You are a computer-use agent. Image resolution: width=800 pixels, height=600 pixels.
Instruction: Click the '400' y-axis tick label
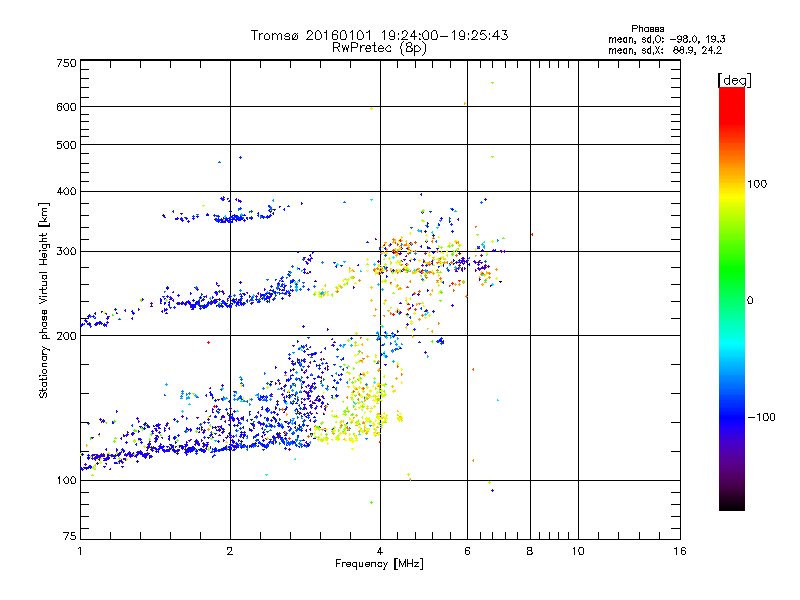tap(66, 192)
